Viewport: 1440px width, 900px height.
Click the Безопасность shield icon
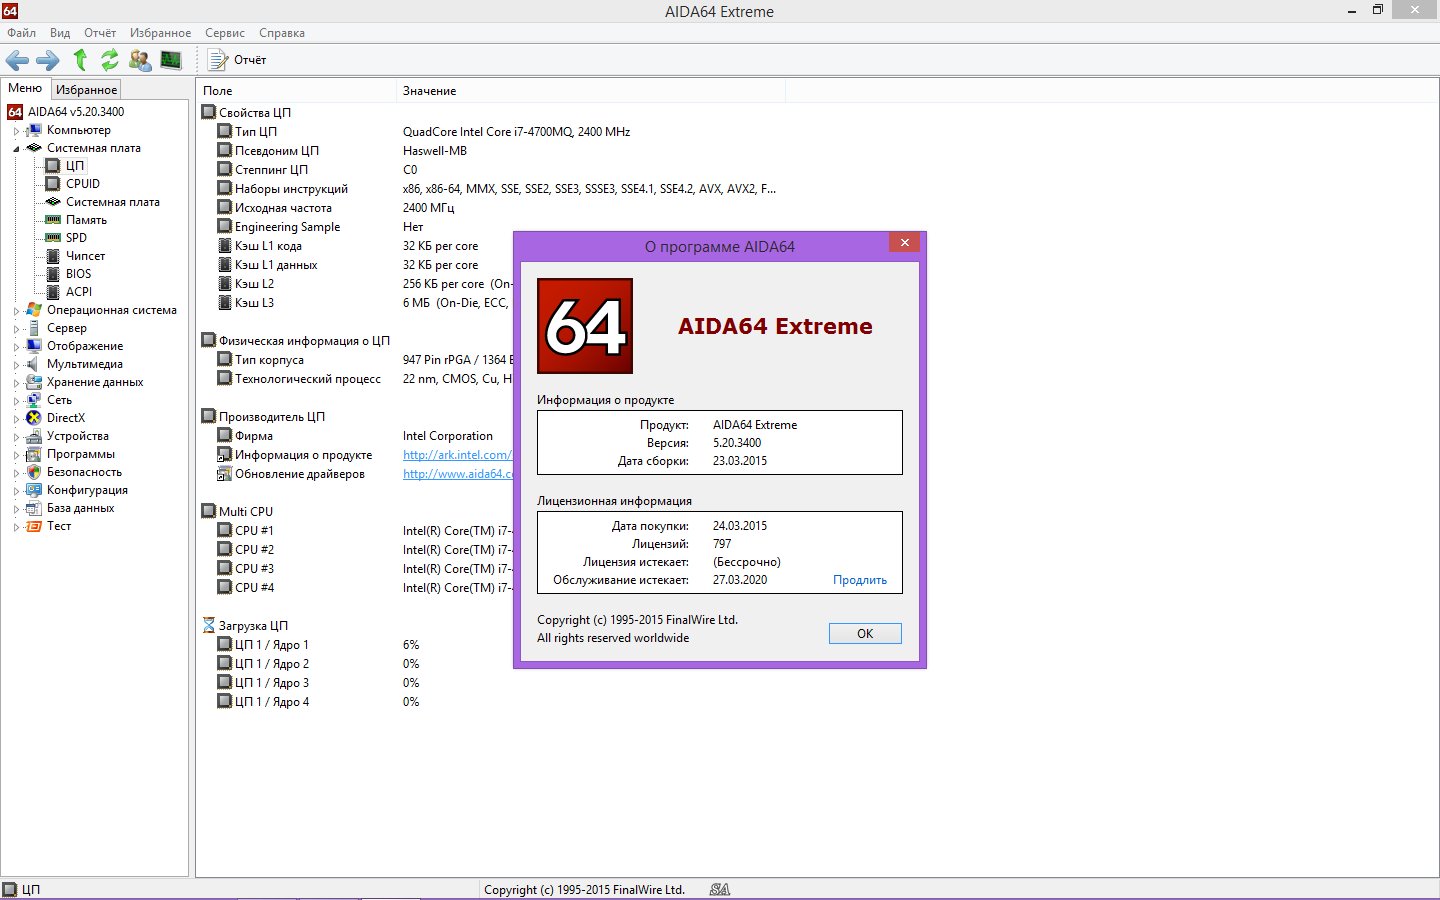[x=34, y=472]
